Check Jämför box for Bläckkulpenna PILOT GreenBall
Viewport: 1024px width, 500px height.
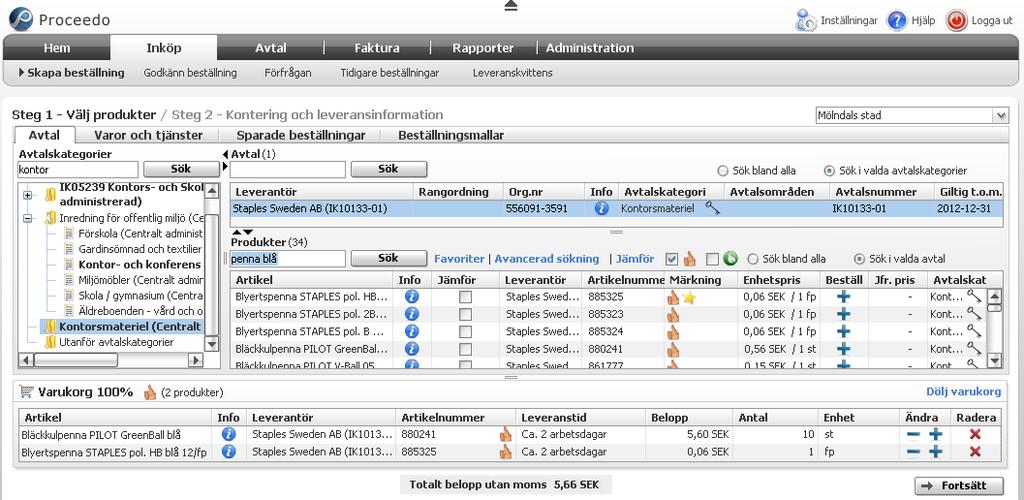pyautogui.click(x=465, y=349)
